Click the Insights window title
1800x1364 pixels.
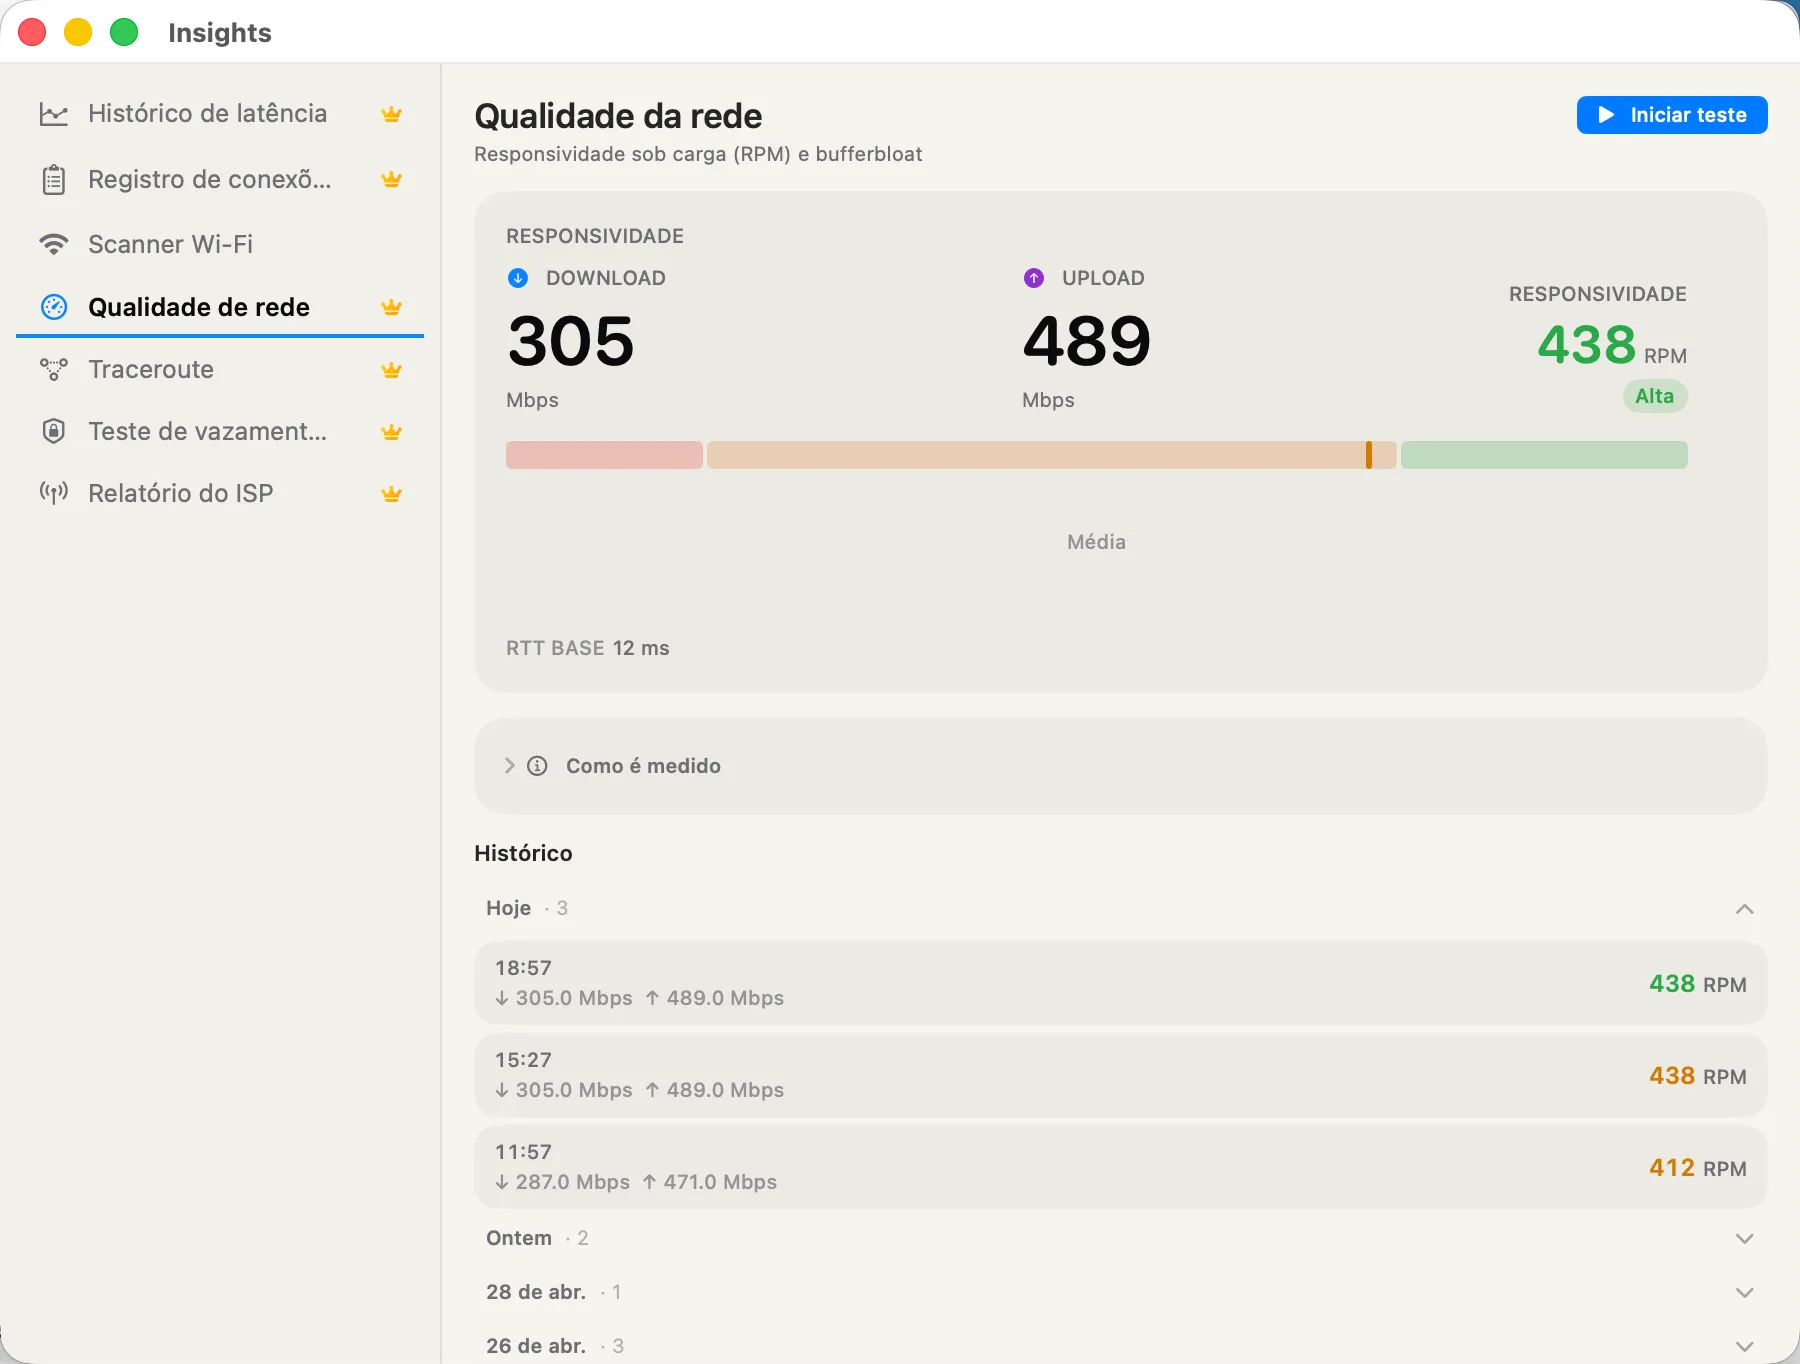pos(220,33)
